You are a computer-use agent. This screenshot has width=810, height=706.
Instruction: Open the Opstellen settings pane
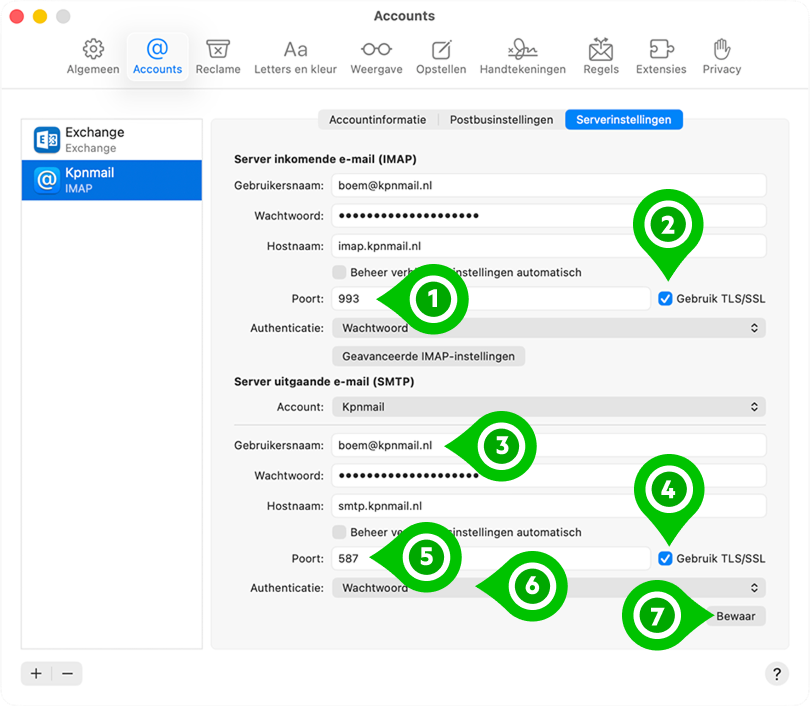coord(441,55)
